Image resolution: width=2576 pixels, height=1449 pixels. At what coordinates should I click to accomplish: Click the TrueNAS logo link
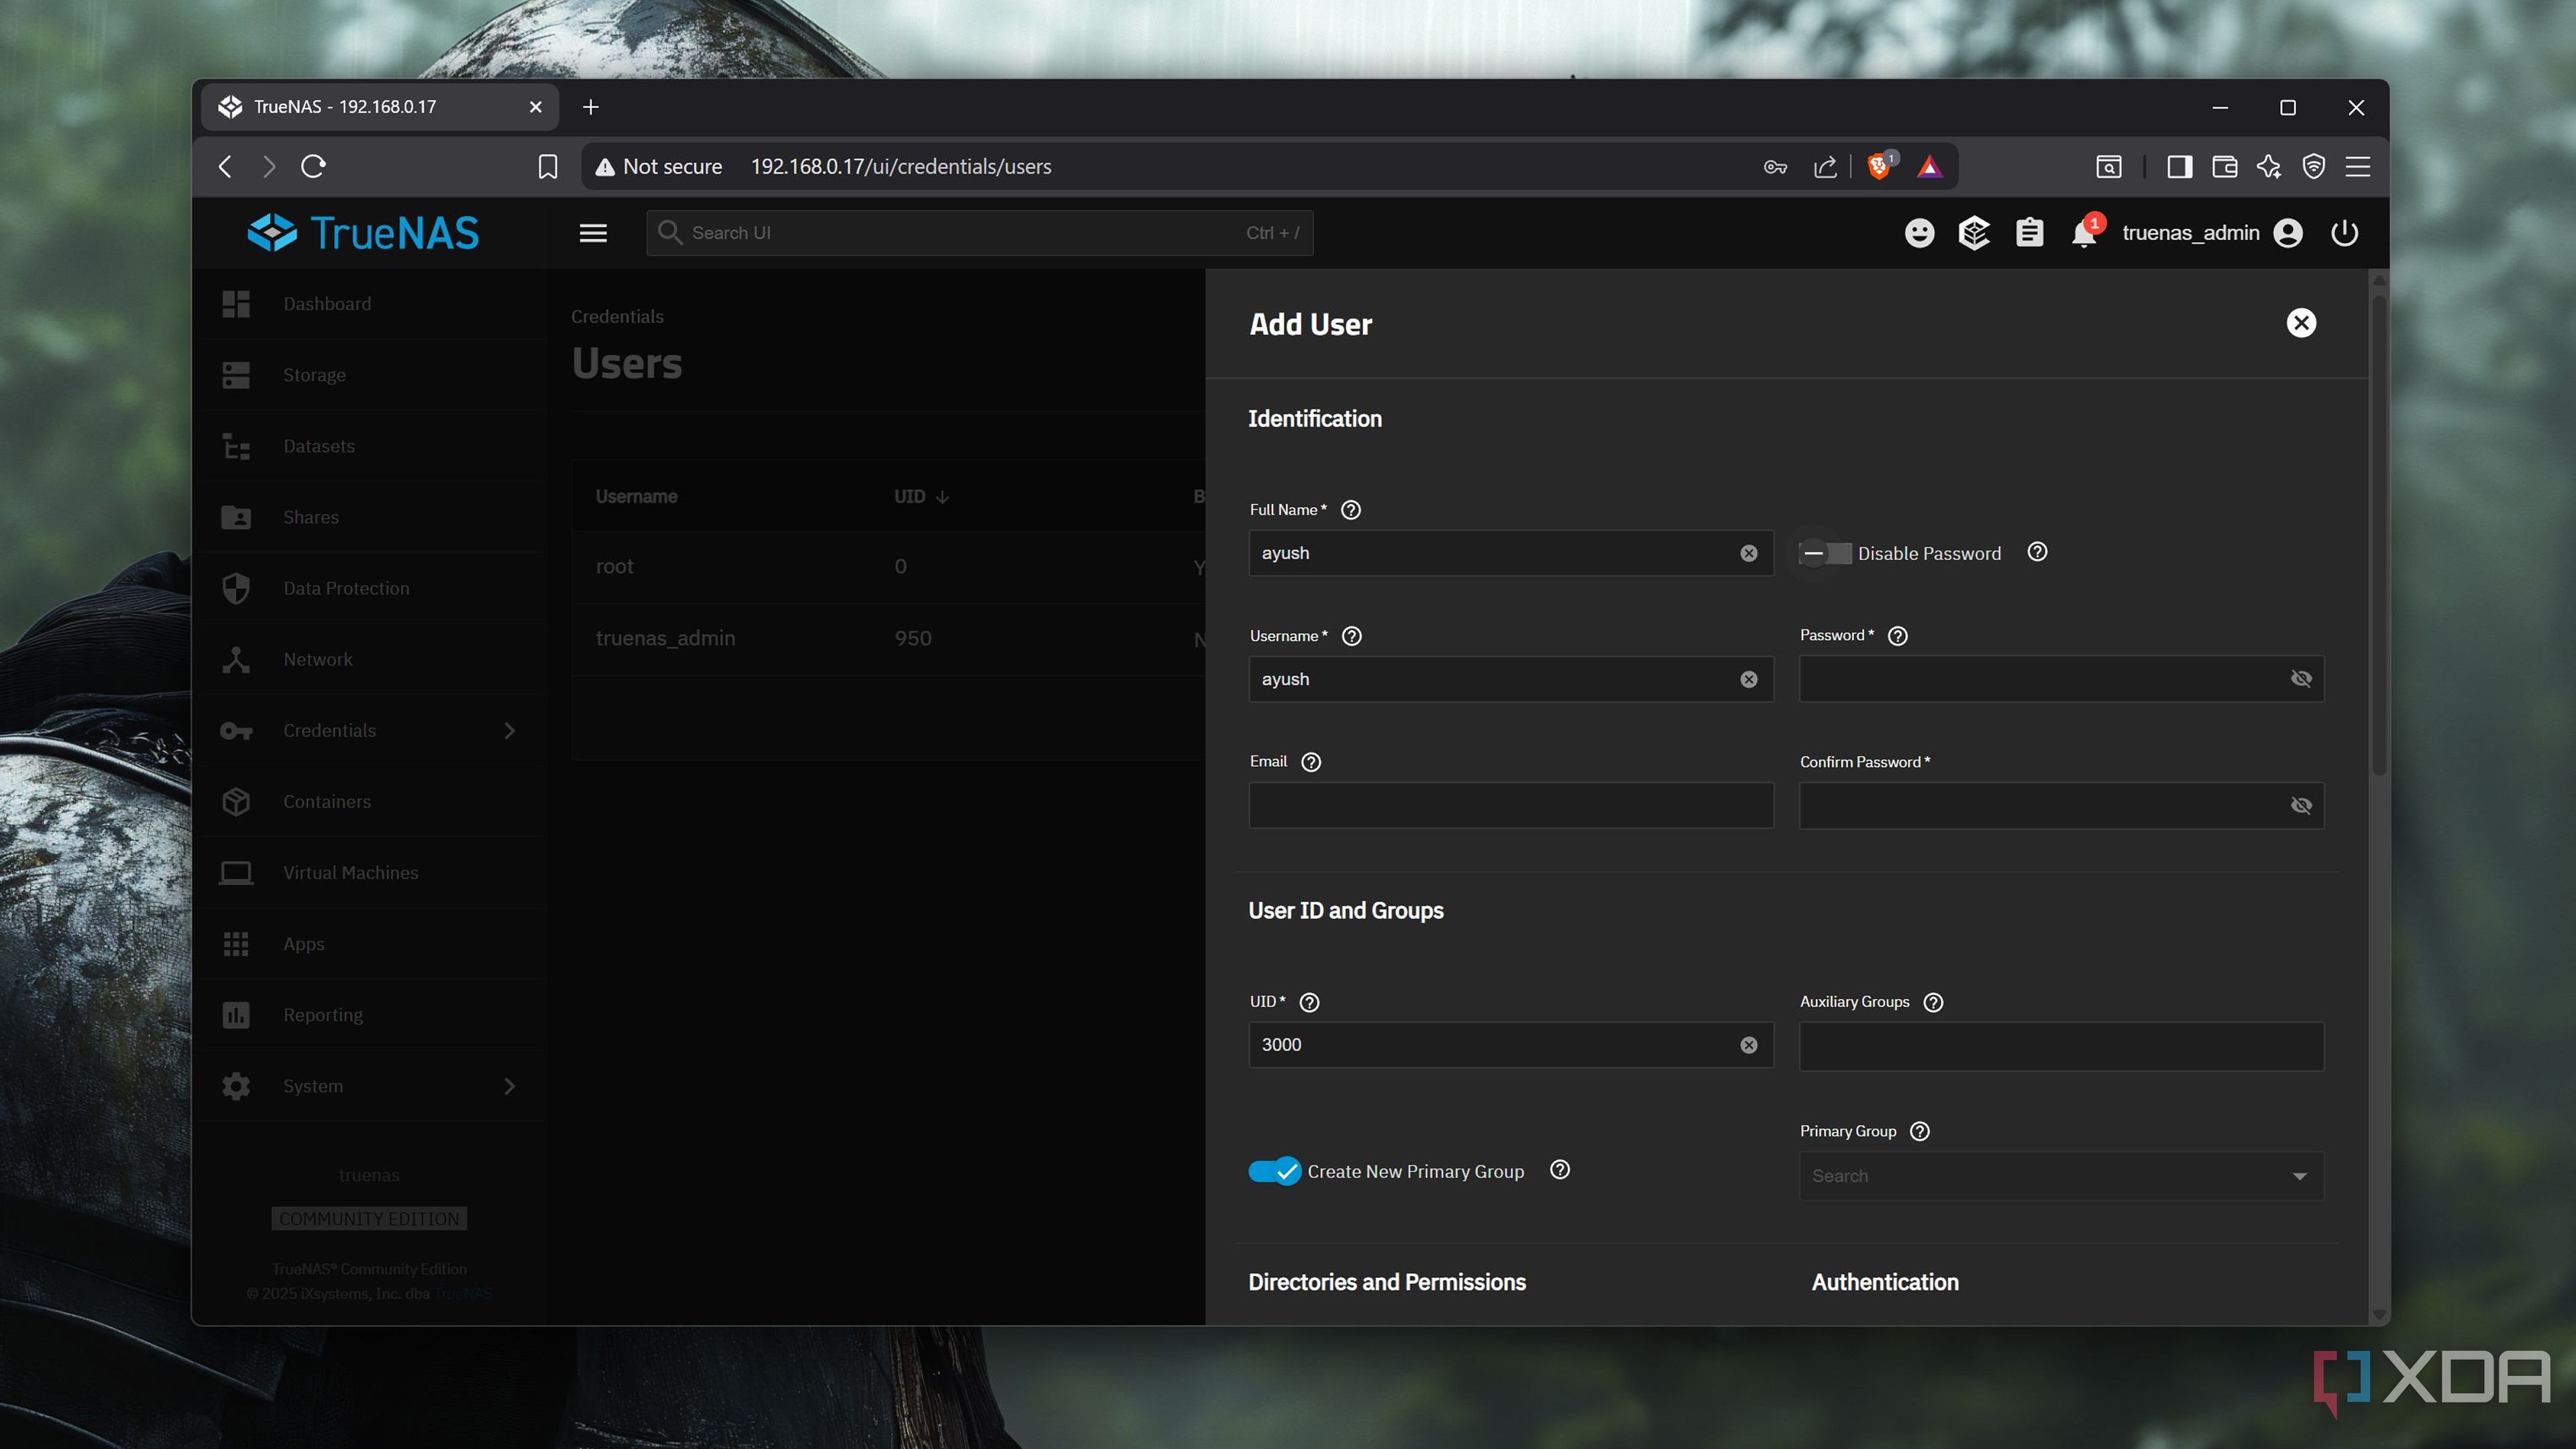pyautogui.click(x=363, y=233)
